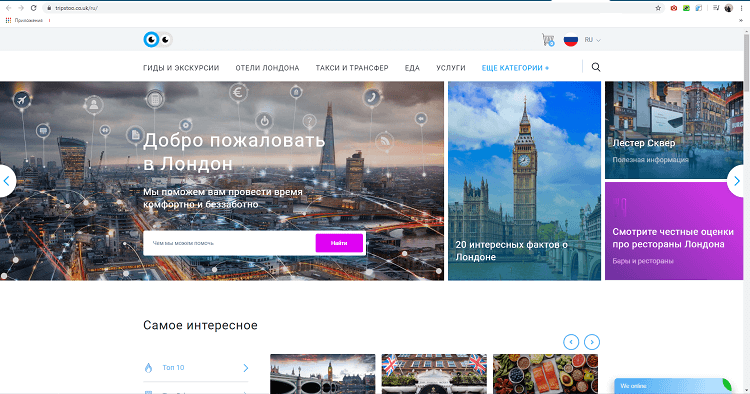This screenshot has width=750, height=394.
Task: Open ГИДЫ И ЭКСКУРСИИ menu item
Action: (x=181, y=68)
